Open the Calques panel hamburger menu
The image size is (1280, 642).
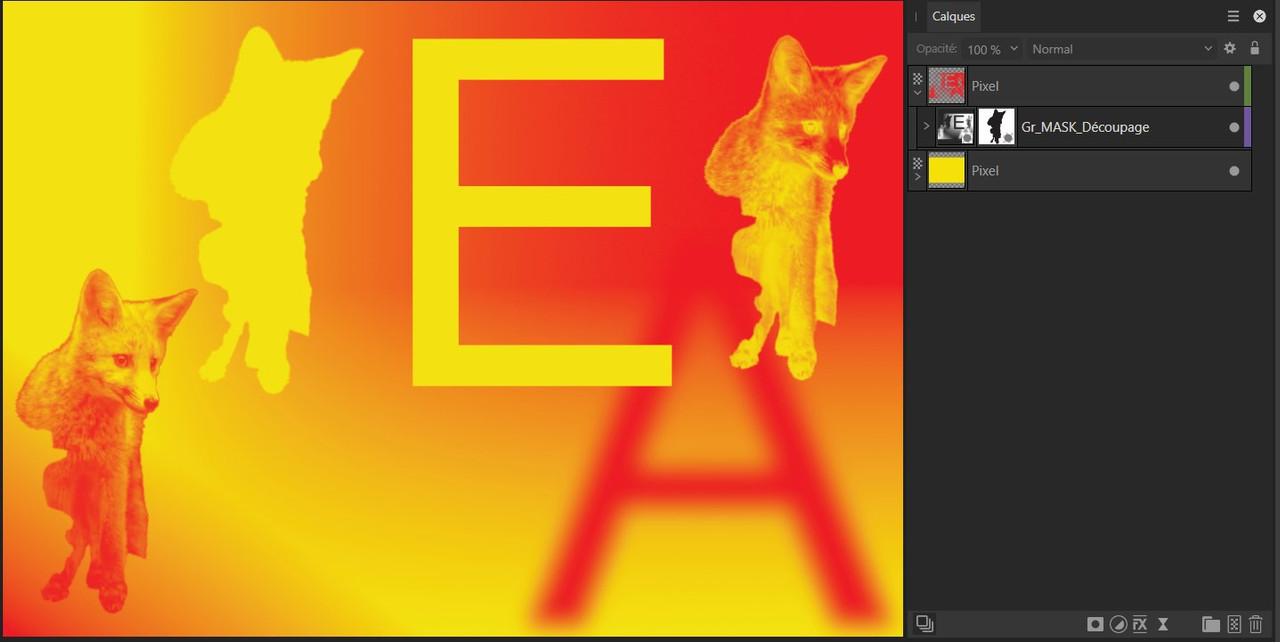coord(1234,16)
